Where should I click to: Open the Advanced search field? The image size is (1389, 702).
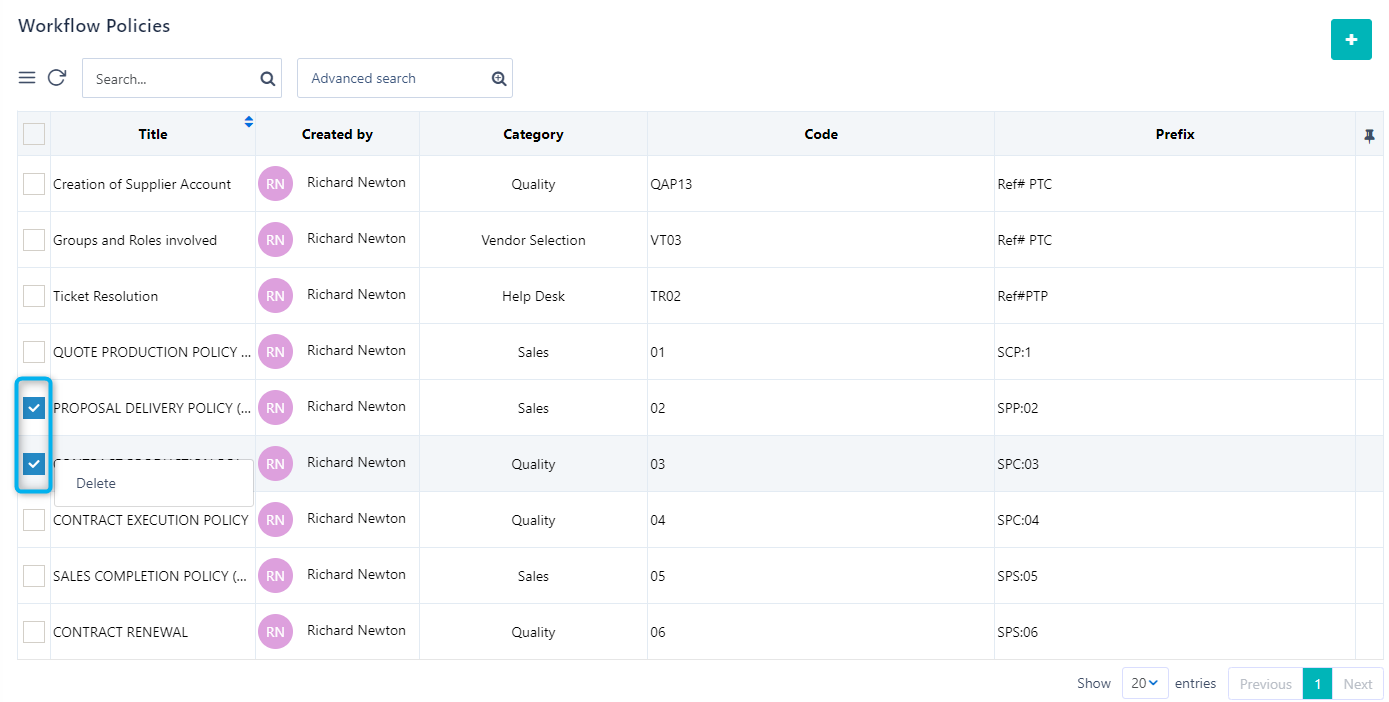coord(390,77)
